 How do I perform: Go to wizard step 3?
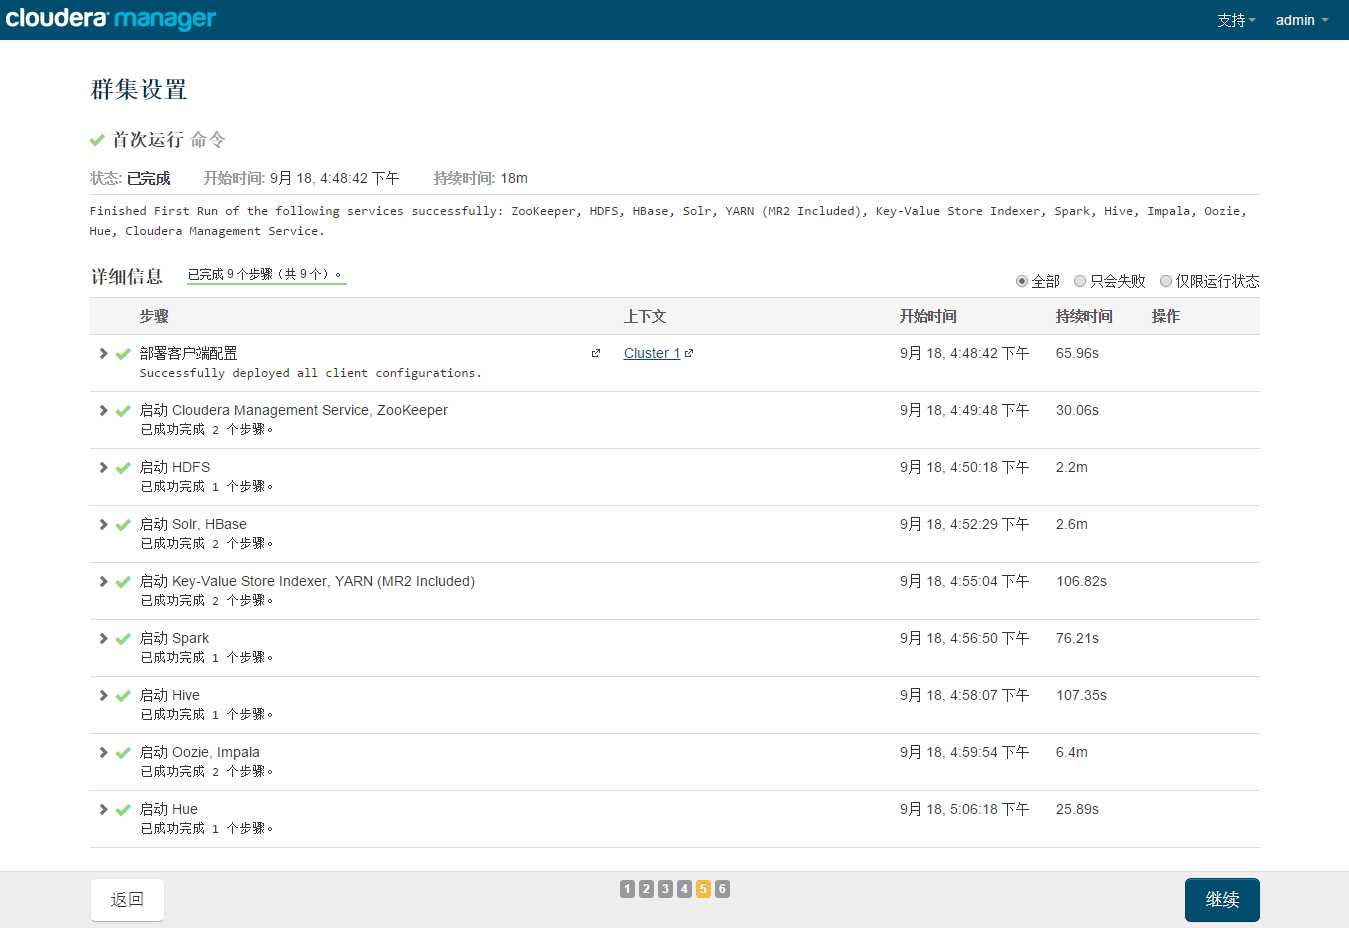665,889
